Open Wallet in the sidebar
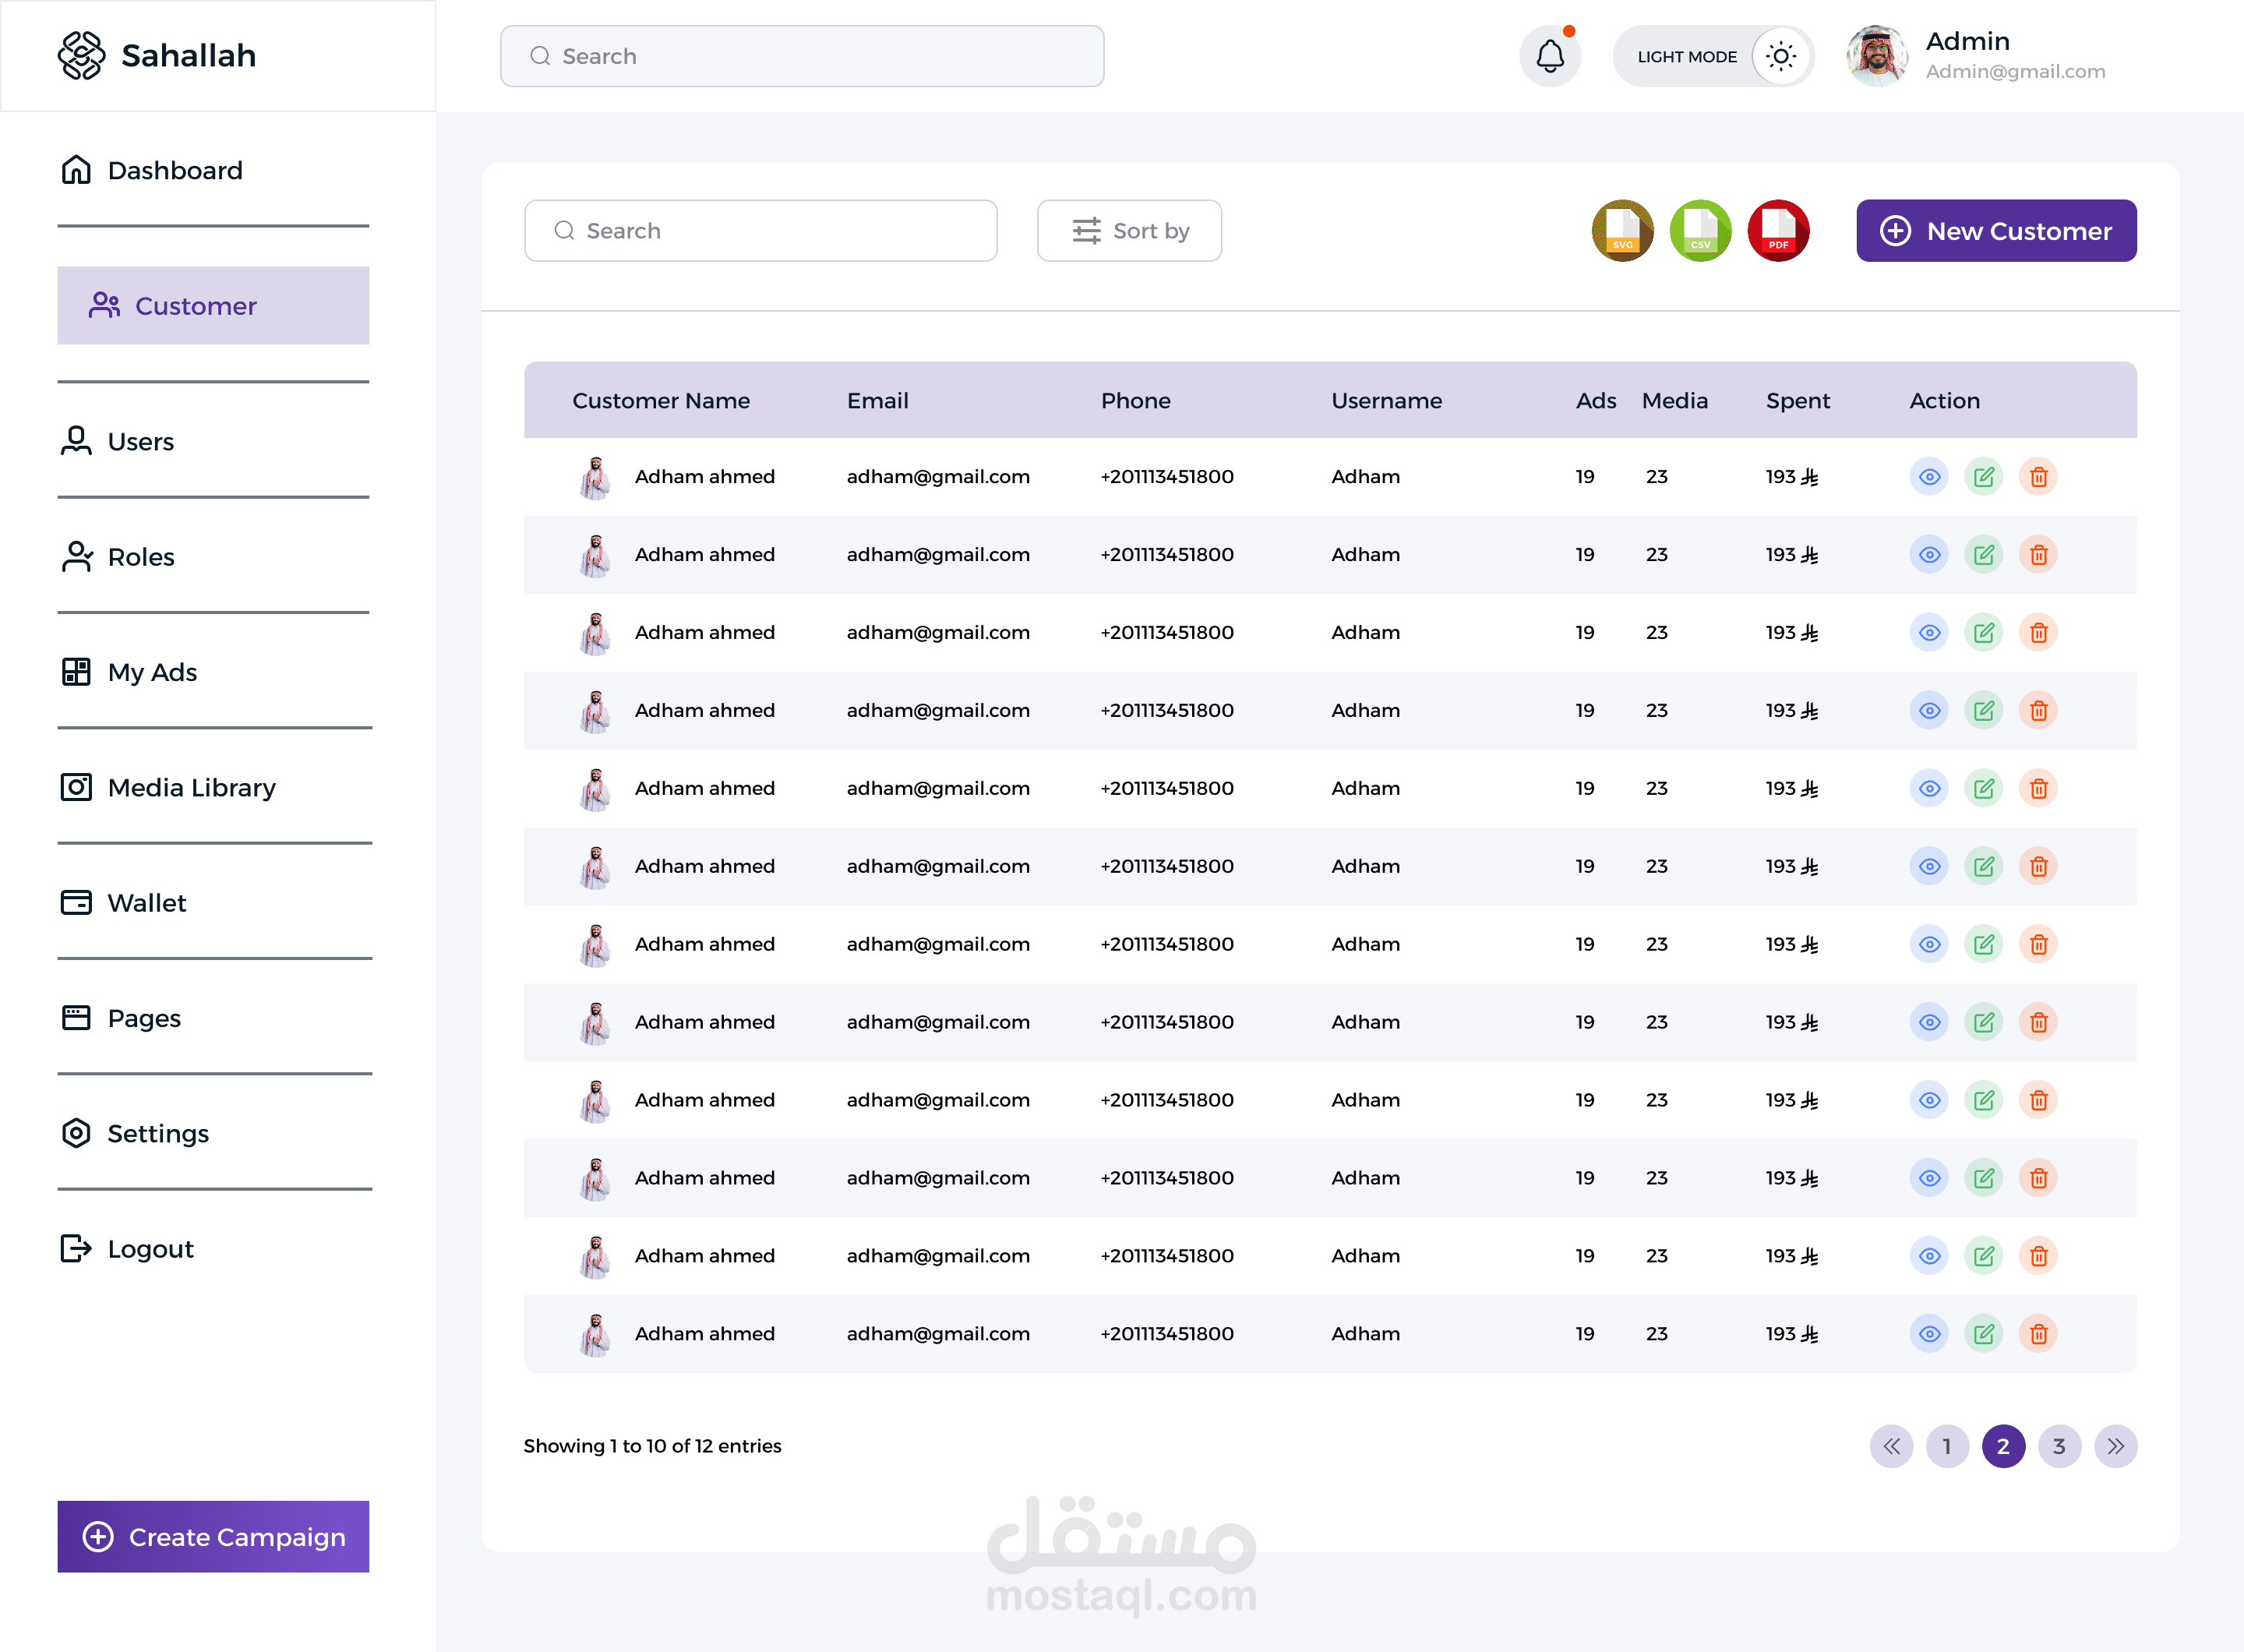 146,903
